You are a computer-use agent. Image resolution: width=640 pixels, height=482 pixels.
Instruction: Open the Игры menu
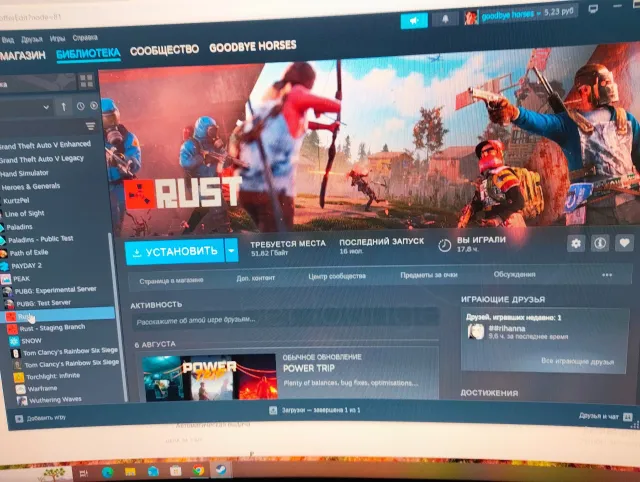click(x=57, y=38)
